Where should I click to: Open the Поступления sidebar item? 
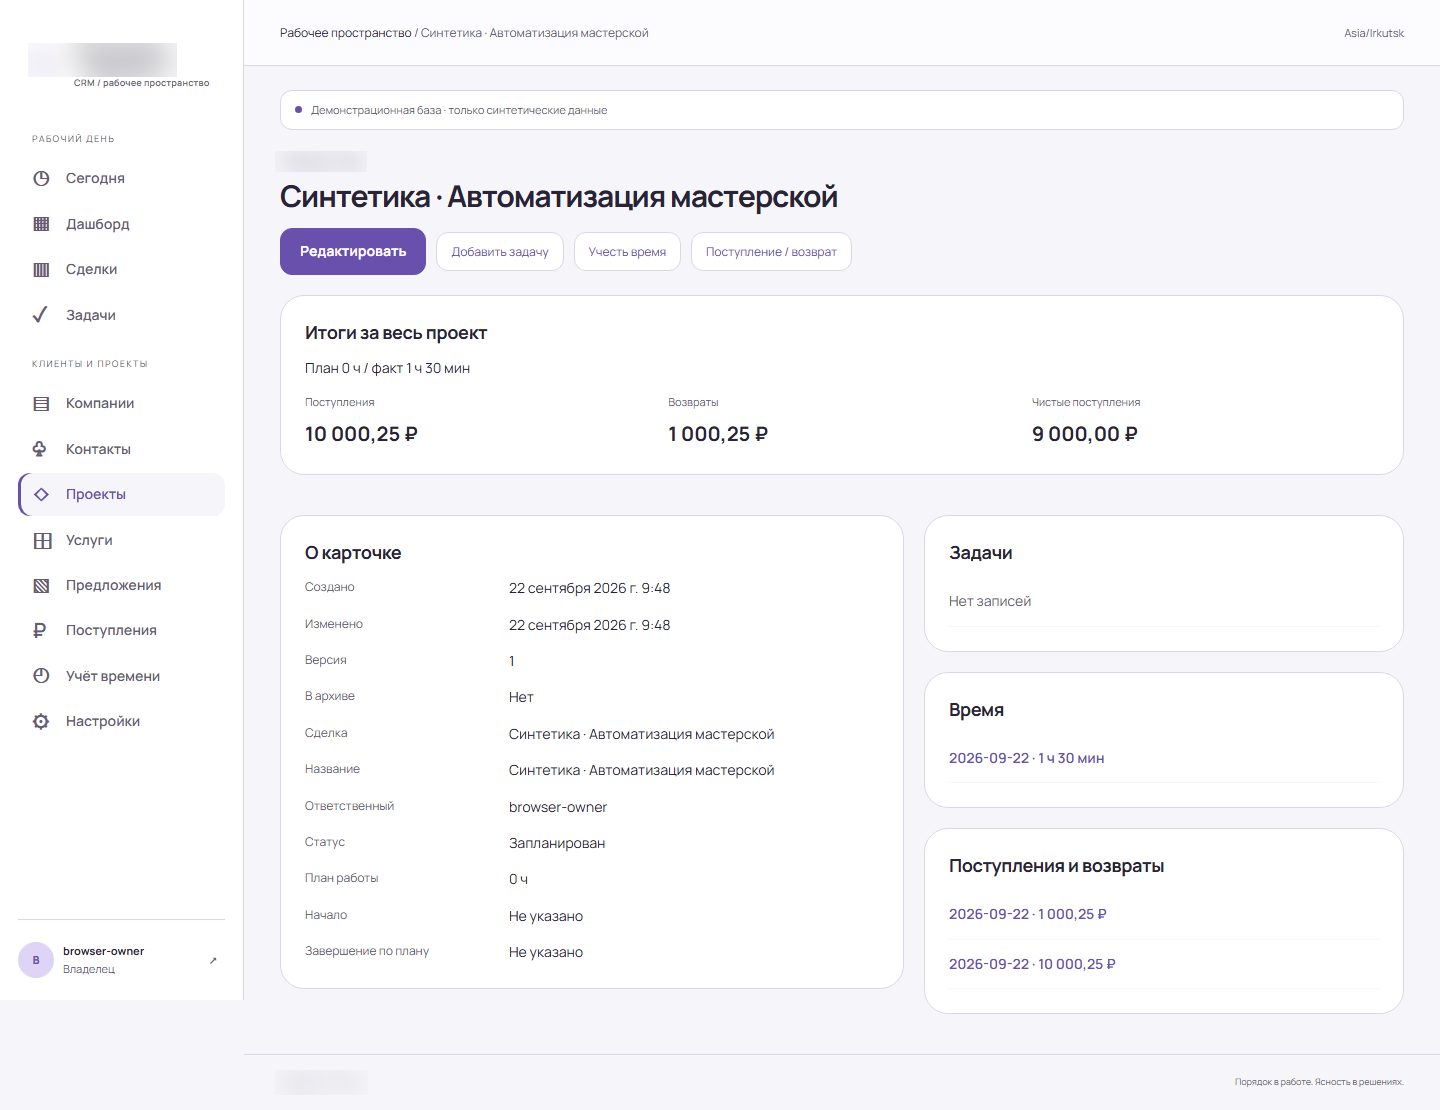121,630
